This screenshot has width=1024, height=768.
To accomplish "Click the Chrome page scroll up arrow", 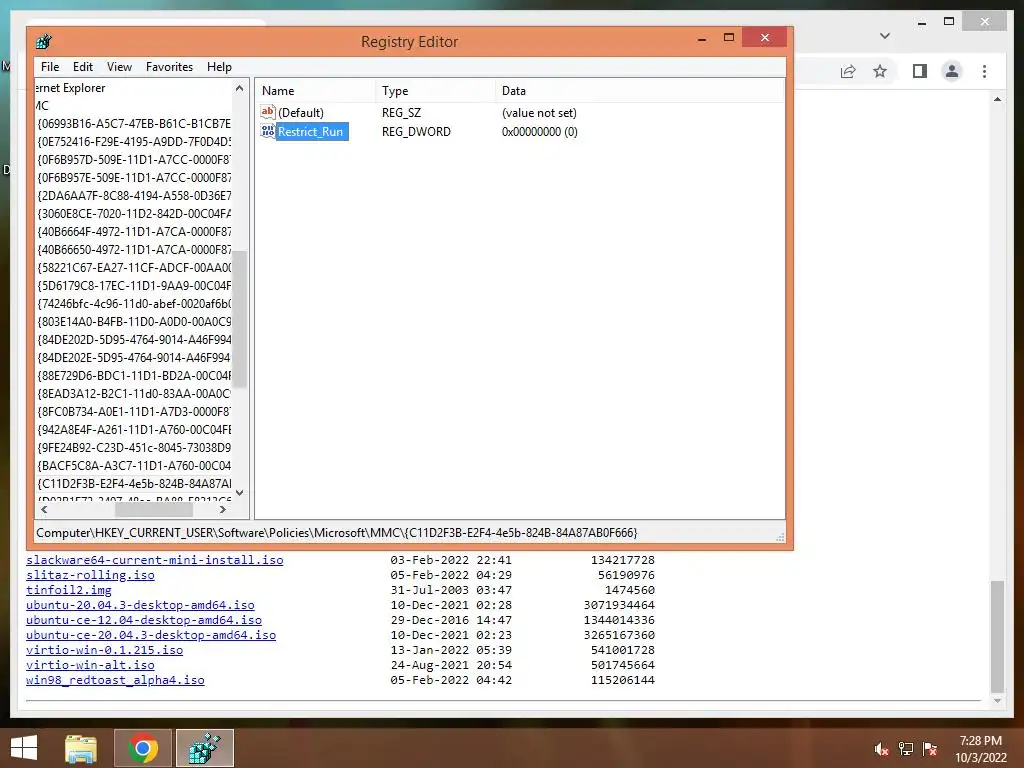I will [x=997, y=99].
